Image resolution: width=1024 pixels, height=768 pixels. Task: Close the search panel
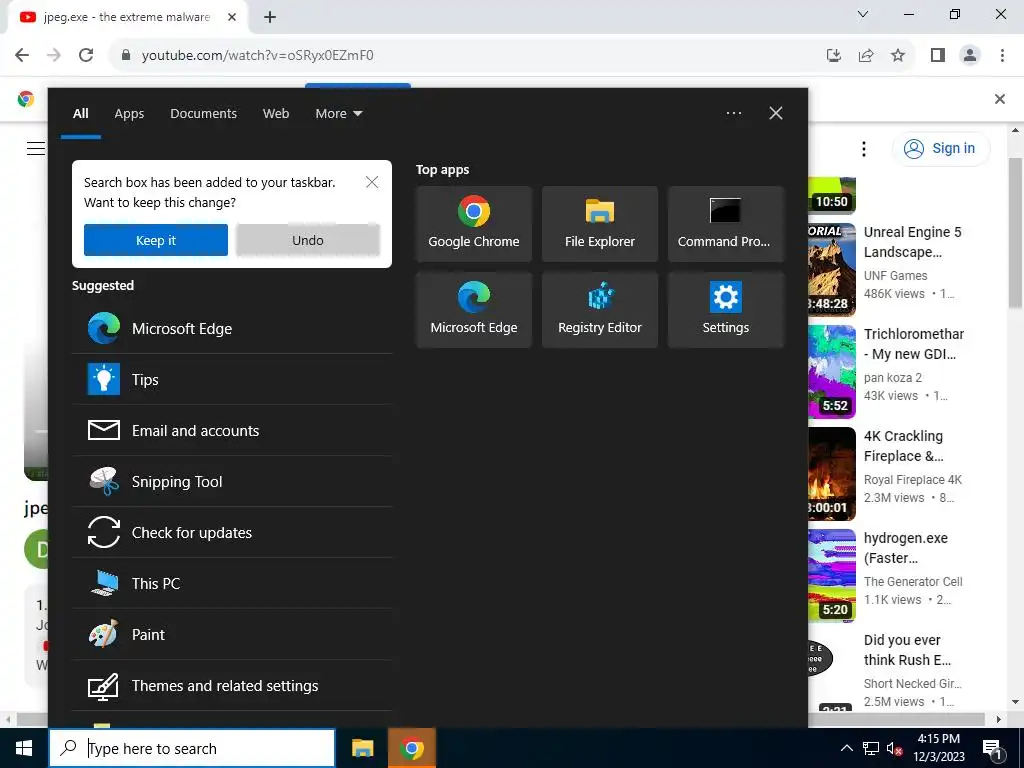click(x=776, y=113)
